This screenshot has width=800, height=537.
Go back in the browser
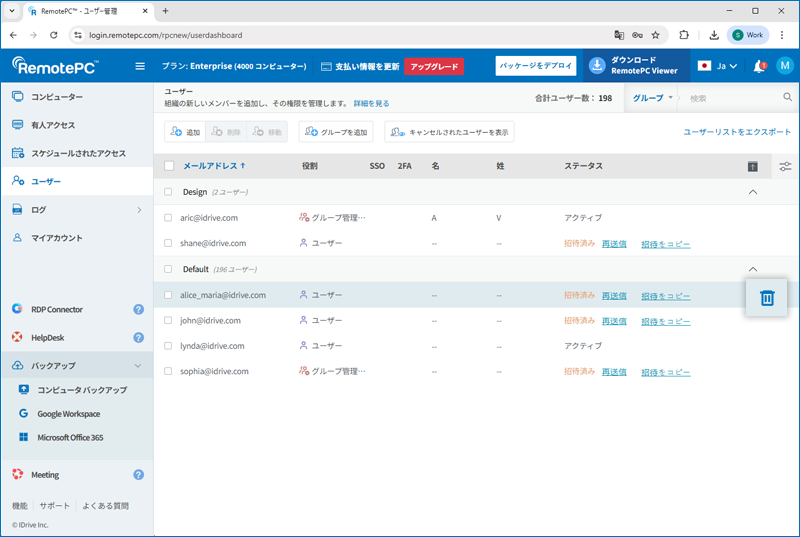[13, 35]
